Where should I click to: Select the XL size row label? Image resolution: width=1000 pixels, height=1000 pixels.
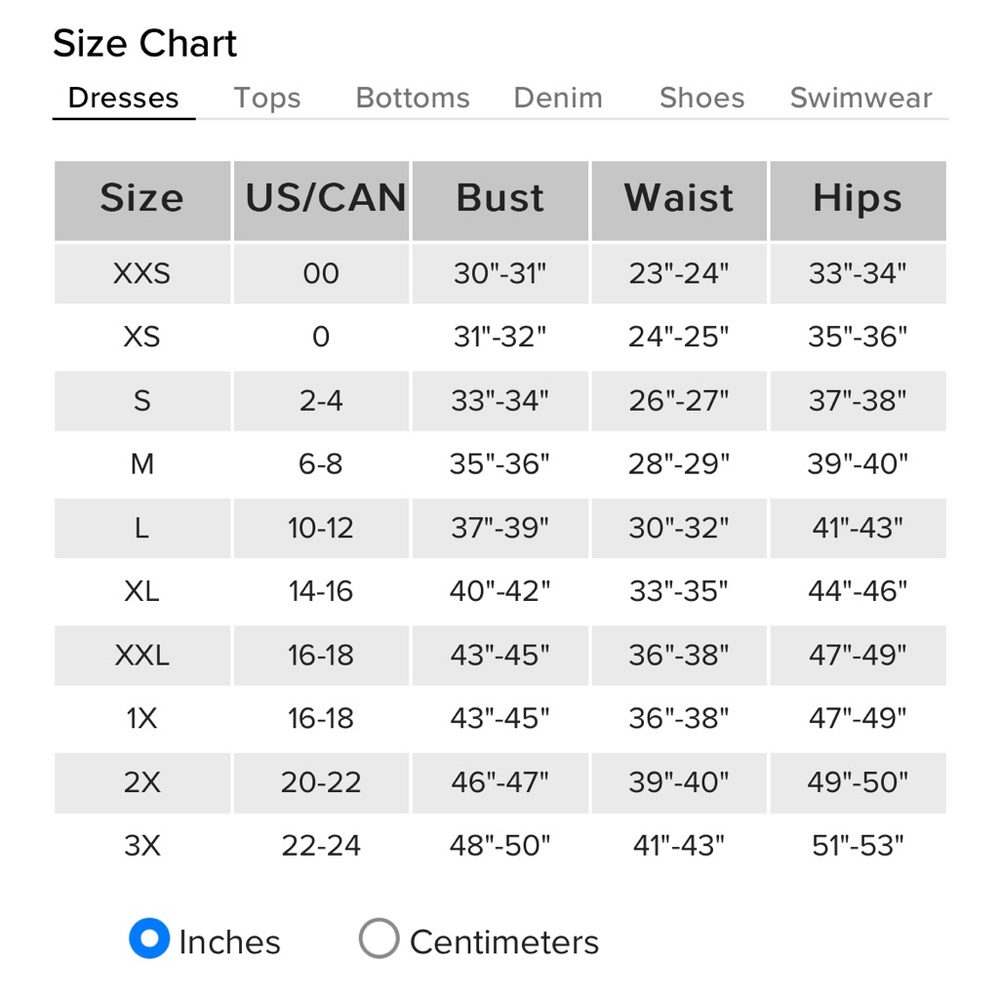point(142,591)
